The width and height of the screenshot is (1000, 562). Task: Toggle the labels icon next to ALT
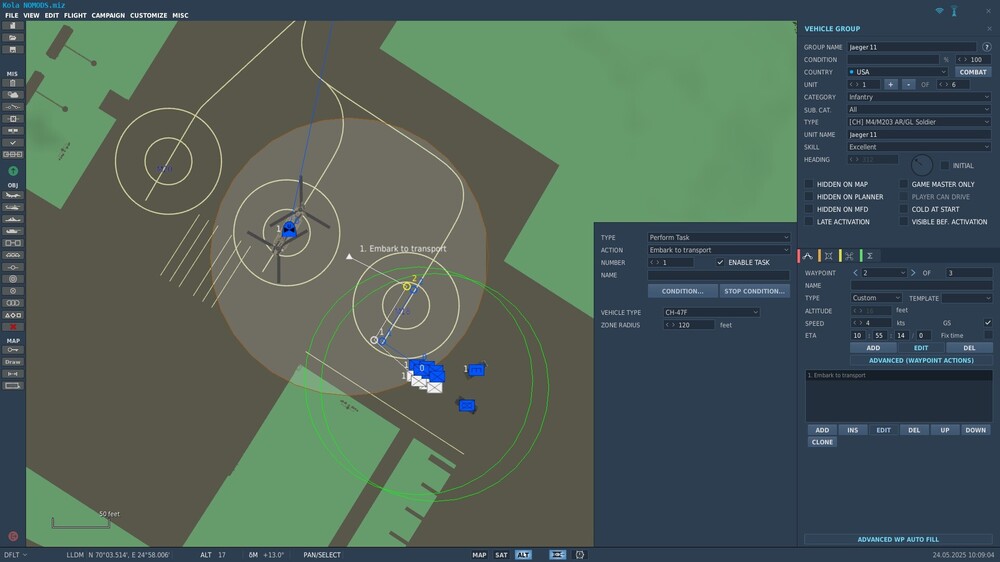point(557,555)
